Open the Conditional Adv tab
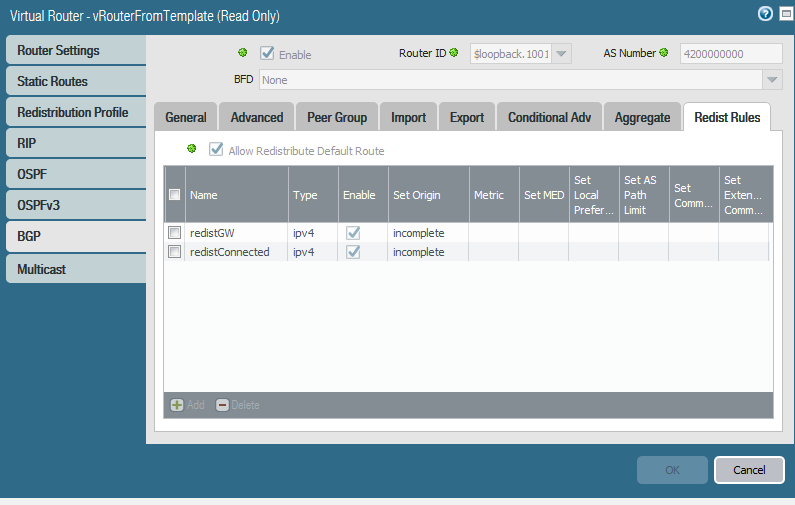This screenshot has height=505, width=795. point(549,117)
